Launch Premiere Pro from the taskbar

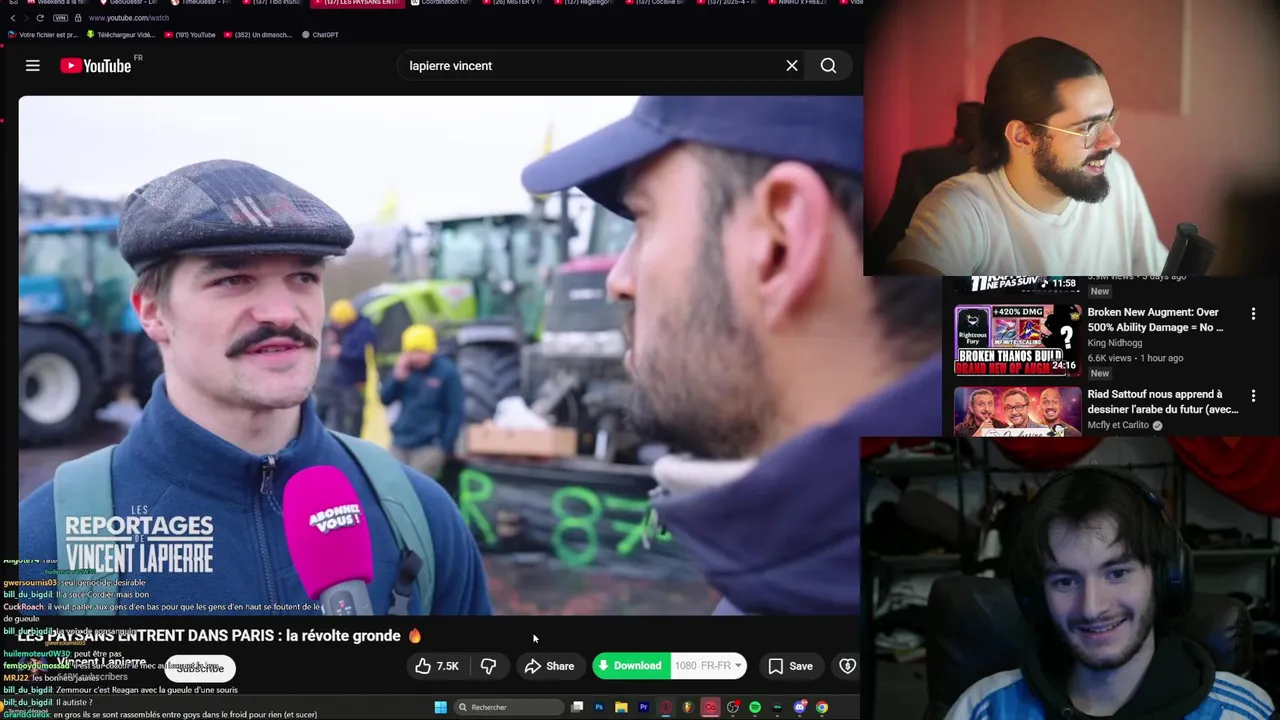tap(644, 707)
